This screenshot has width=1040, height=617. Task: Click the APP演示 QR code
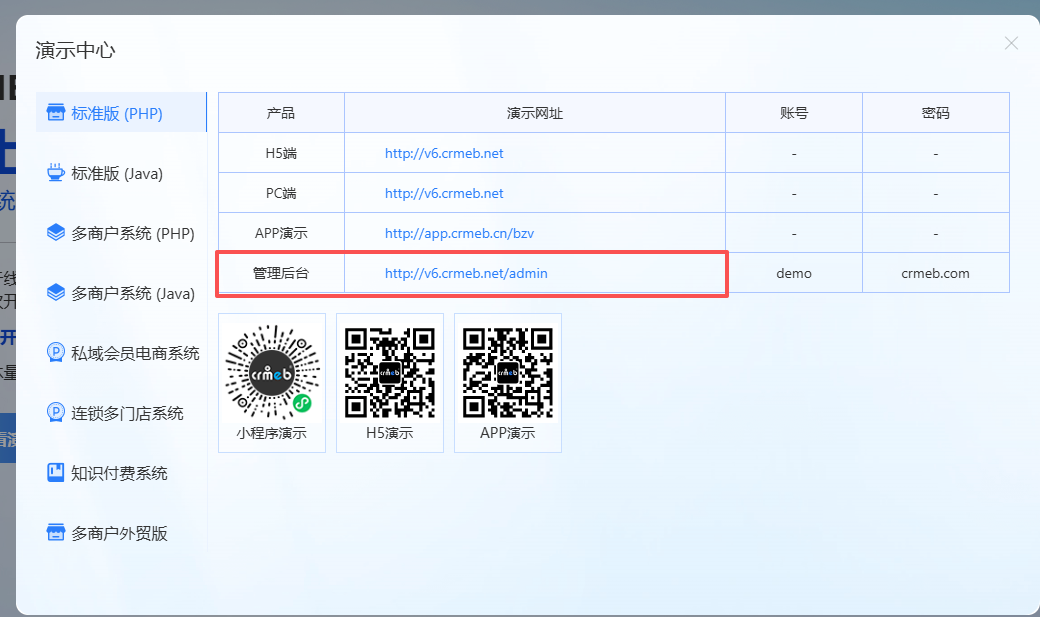pos(508,372)
